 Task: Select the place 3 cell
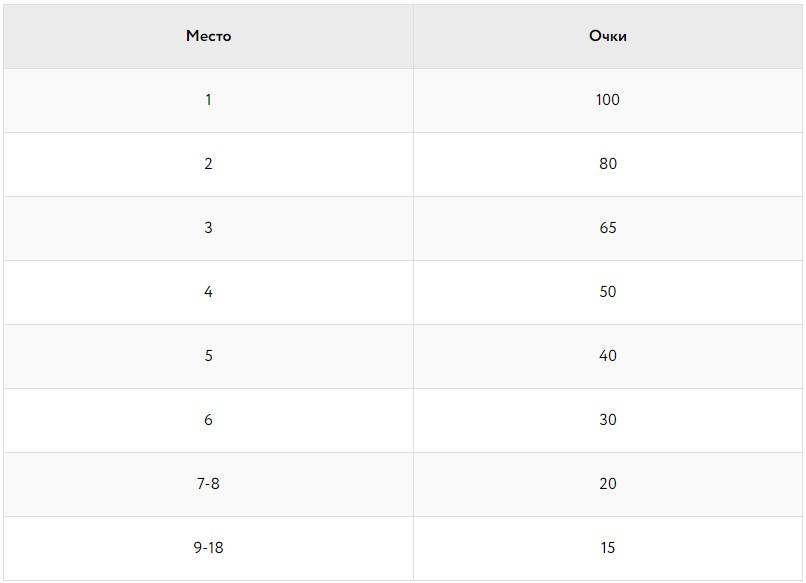point(208,228)
